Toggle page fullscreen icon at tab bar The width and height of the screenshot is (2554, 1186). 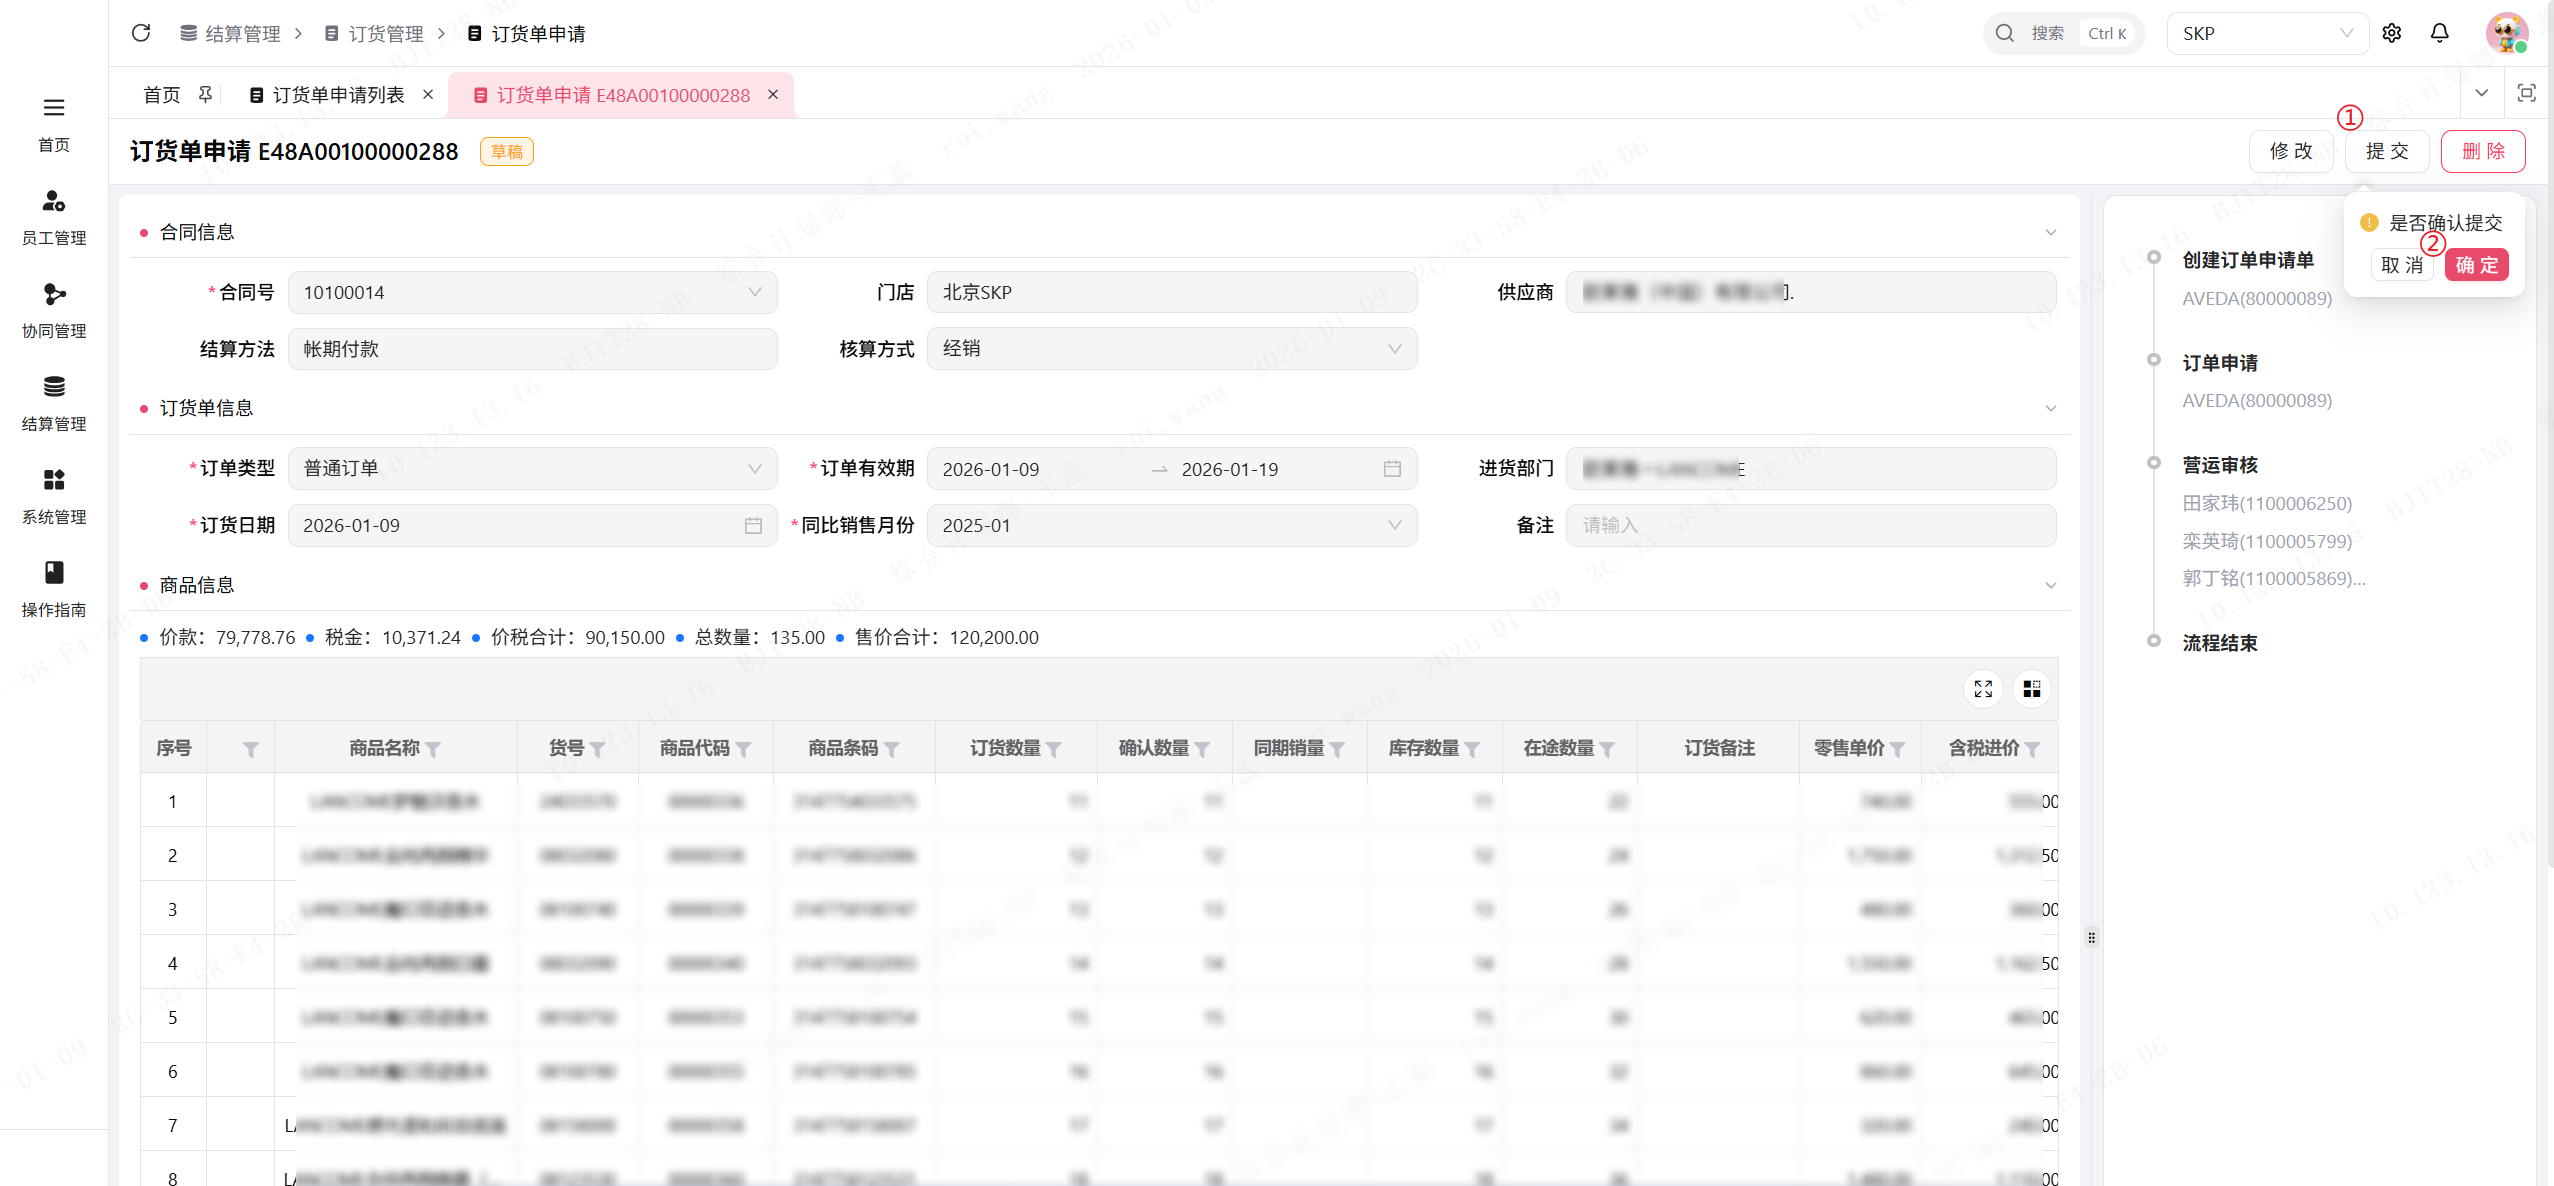[x=2526, y=93]
